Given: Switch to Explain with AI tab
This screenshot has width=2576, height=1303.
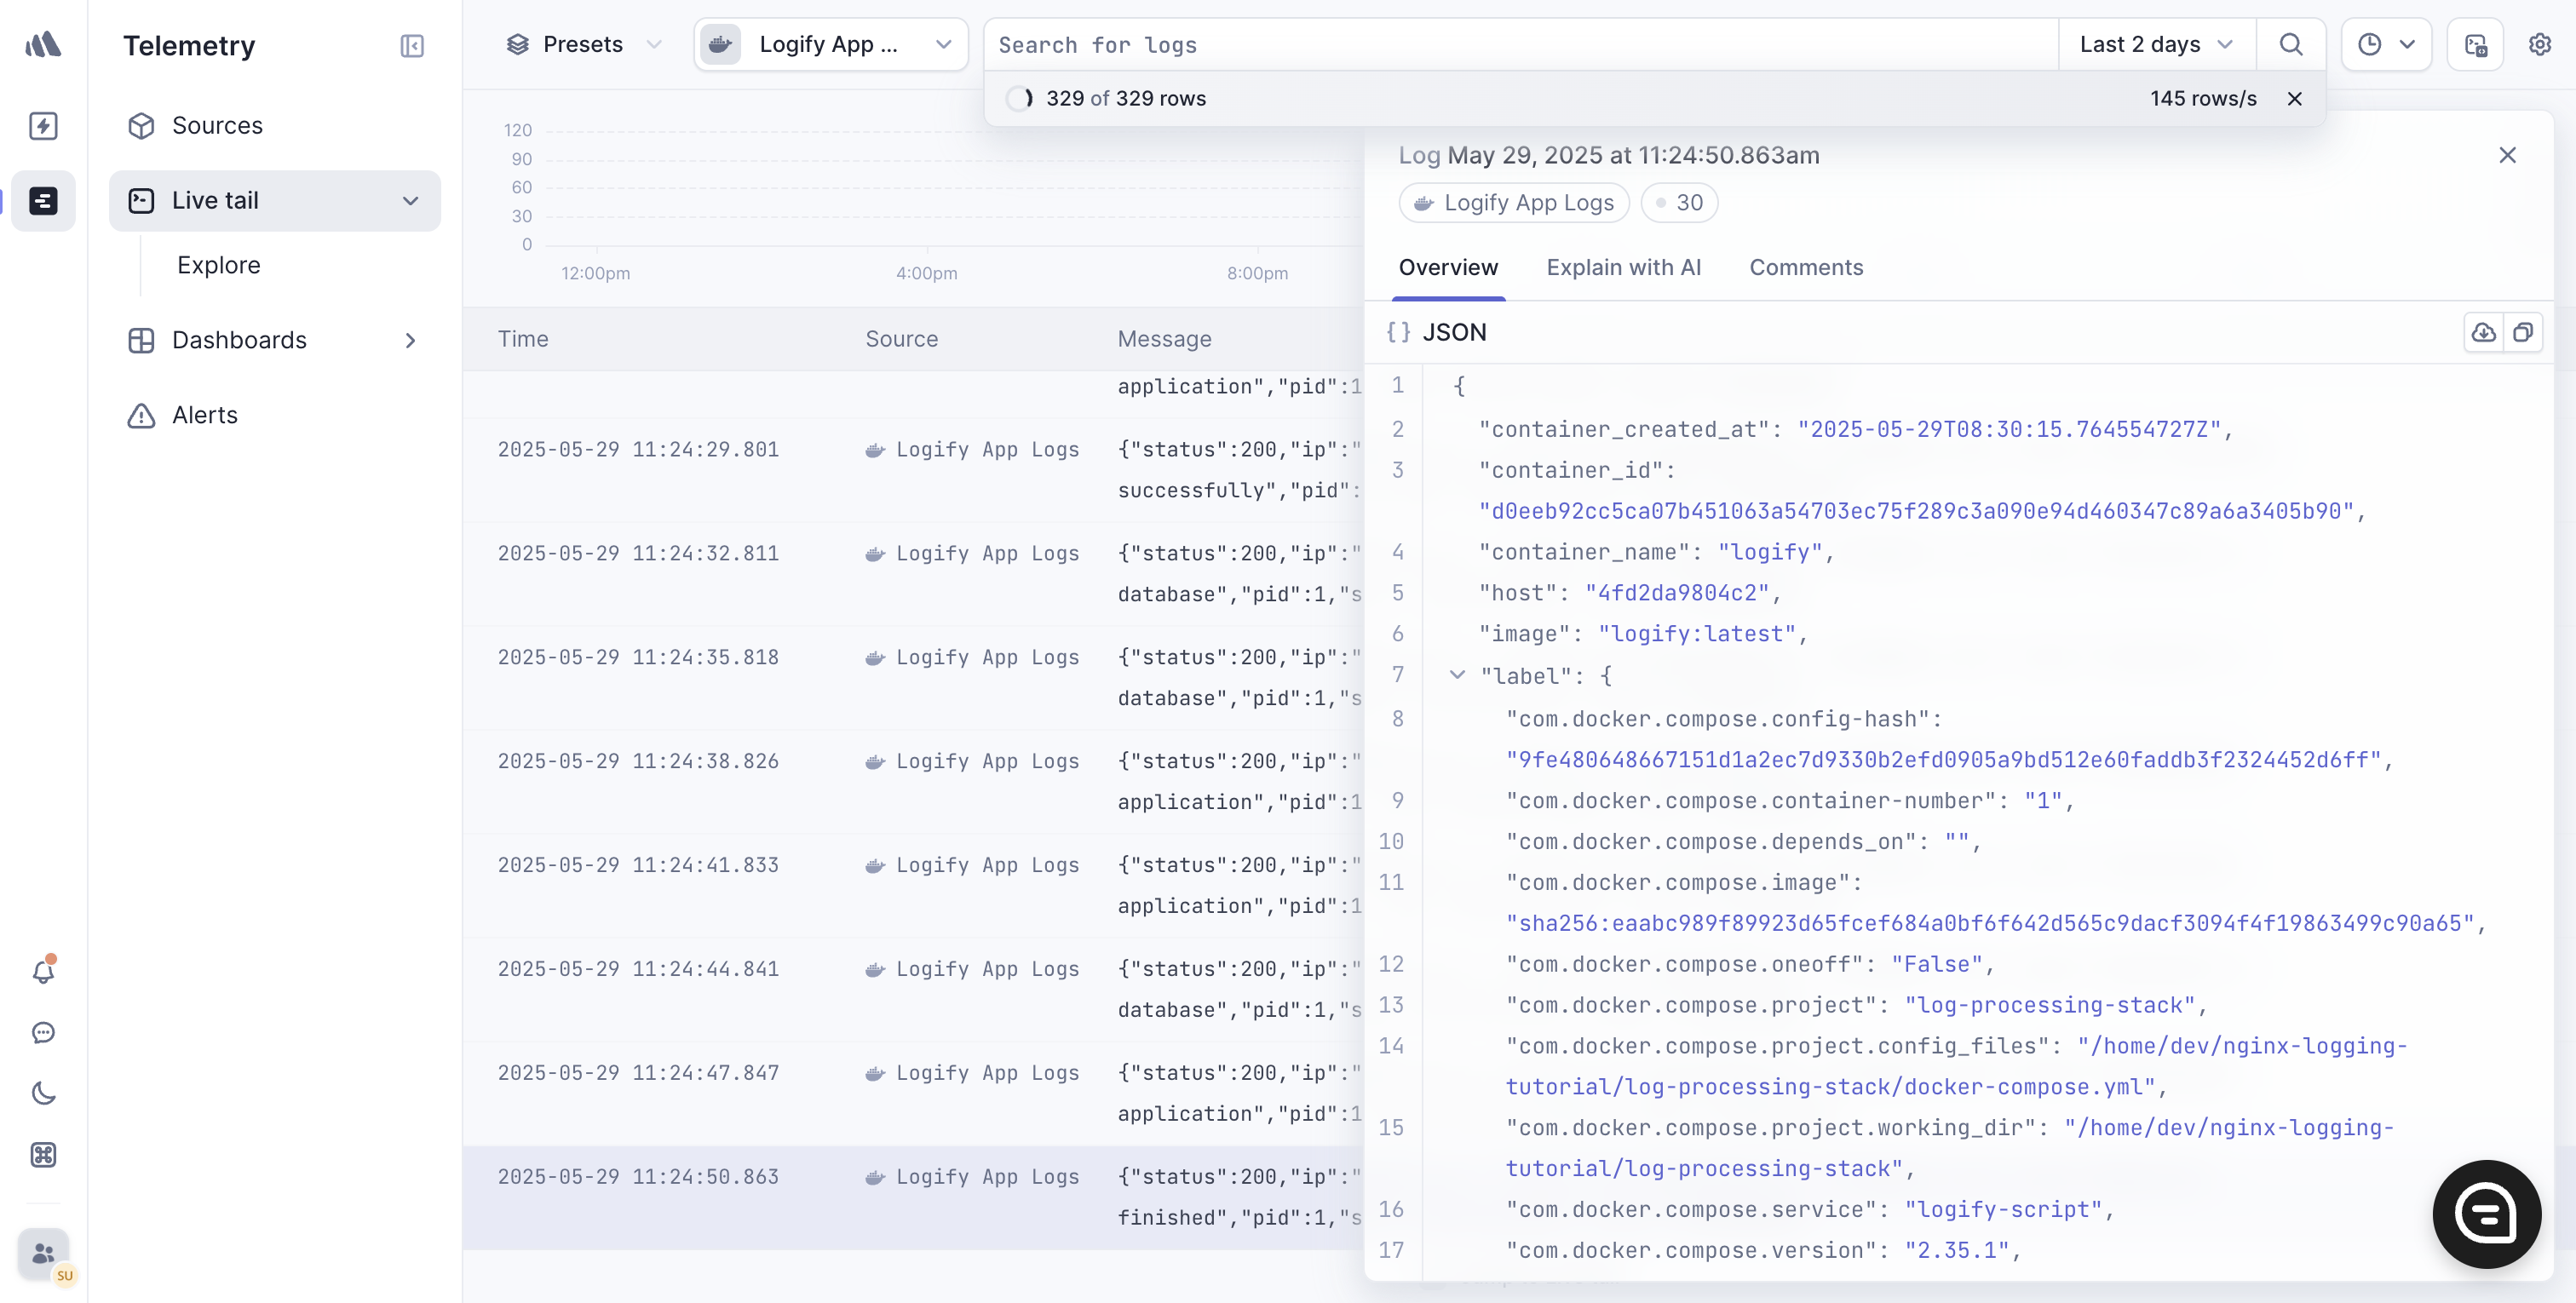Looking at the screenshot, I should [1623, 268].
